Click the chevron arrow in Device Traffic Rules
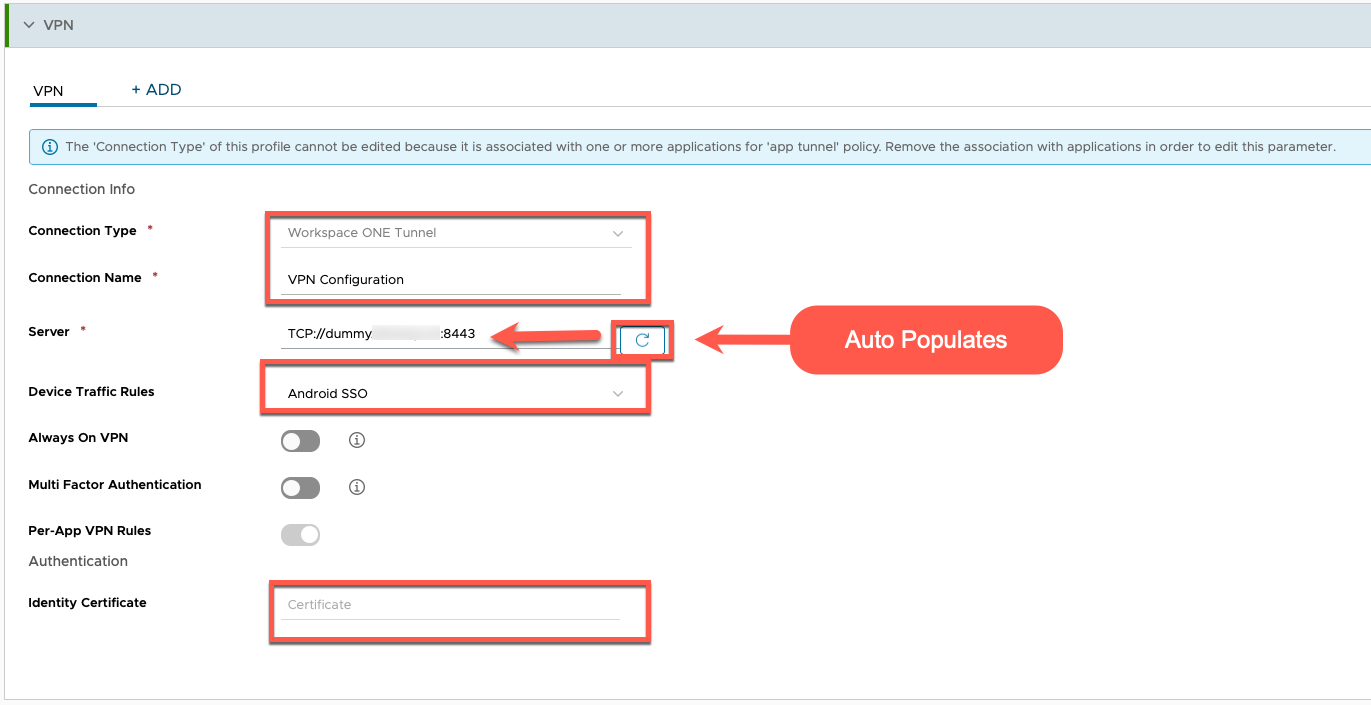 [618, 394]
